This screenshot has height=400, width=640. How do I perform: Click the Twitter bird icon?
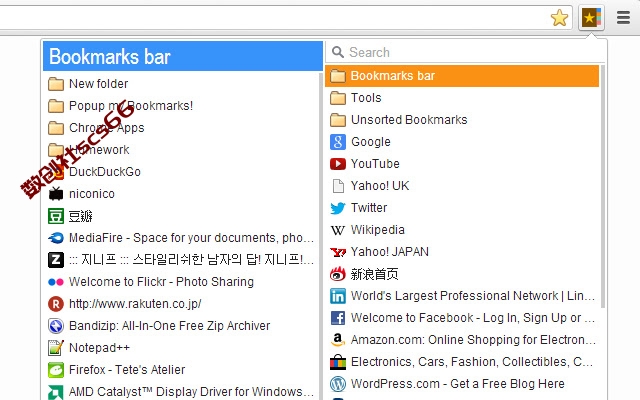[338, 208]
